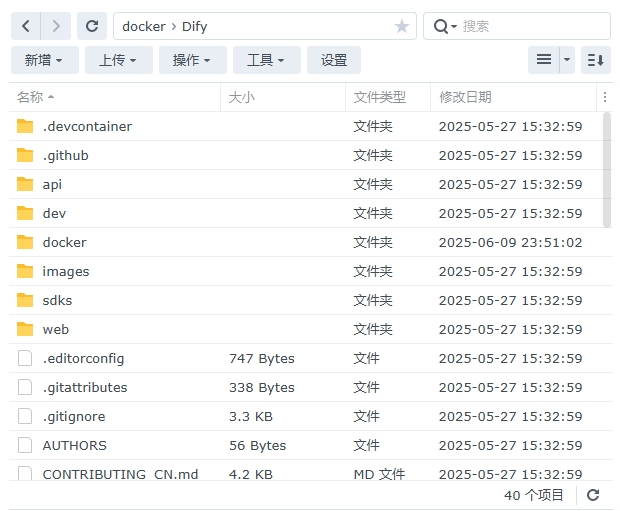Open the 新增 dropdown menu
This screenshot has width=620, height=511.
tap(45, 60)
